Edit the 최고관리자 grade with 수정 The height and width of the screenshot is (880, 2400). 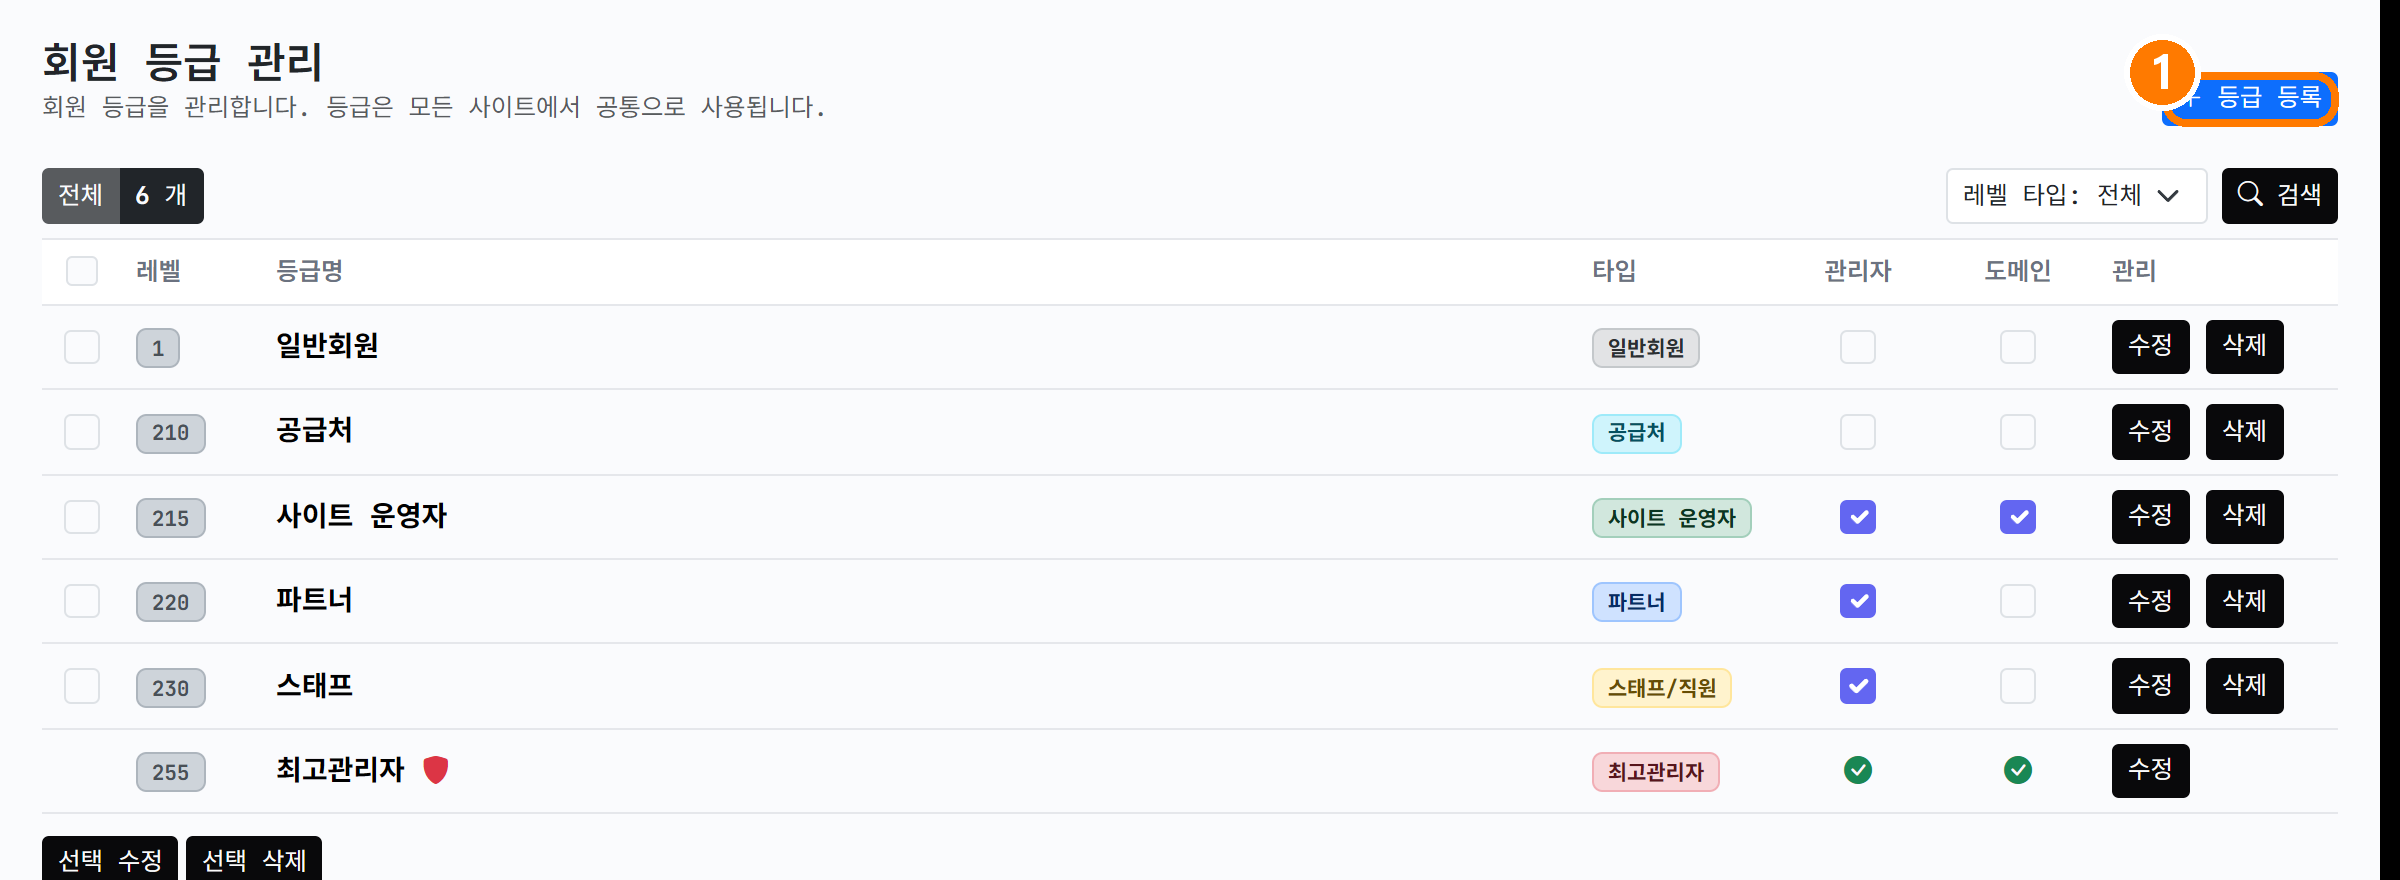2150,770
